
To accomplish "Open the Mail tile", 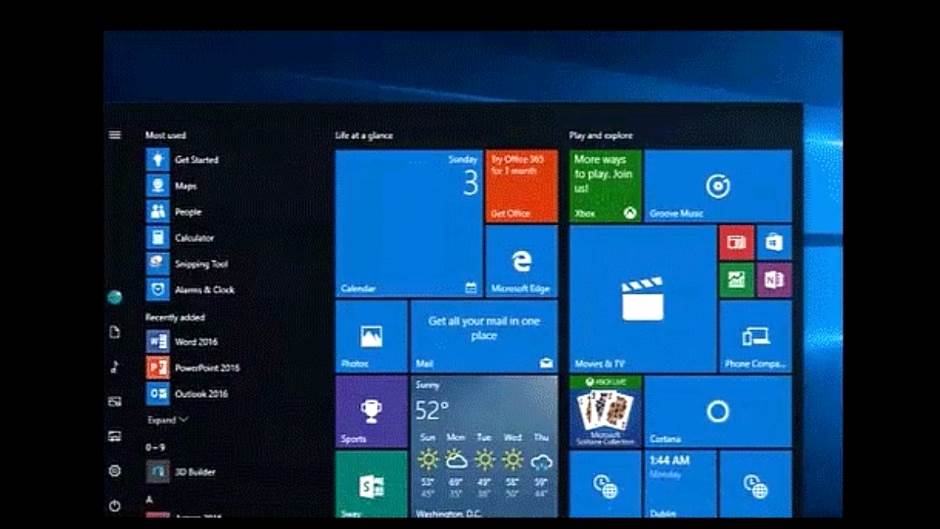I will click(x=484, y=336).
